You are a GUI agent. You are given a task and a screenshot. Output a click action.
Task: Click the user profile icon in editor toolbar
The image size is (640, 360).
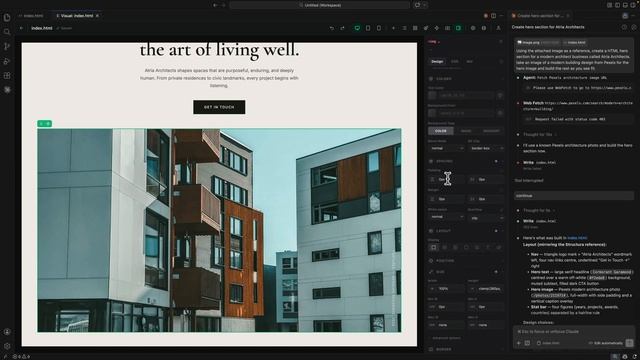pos(498,28)
